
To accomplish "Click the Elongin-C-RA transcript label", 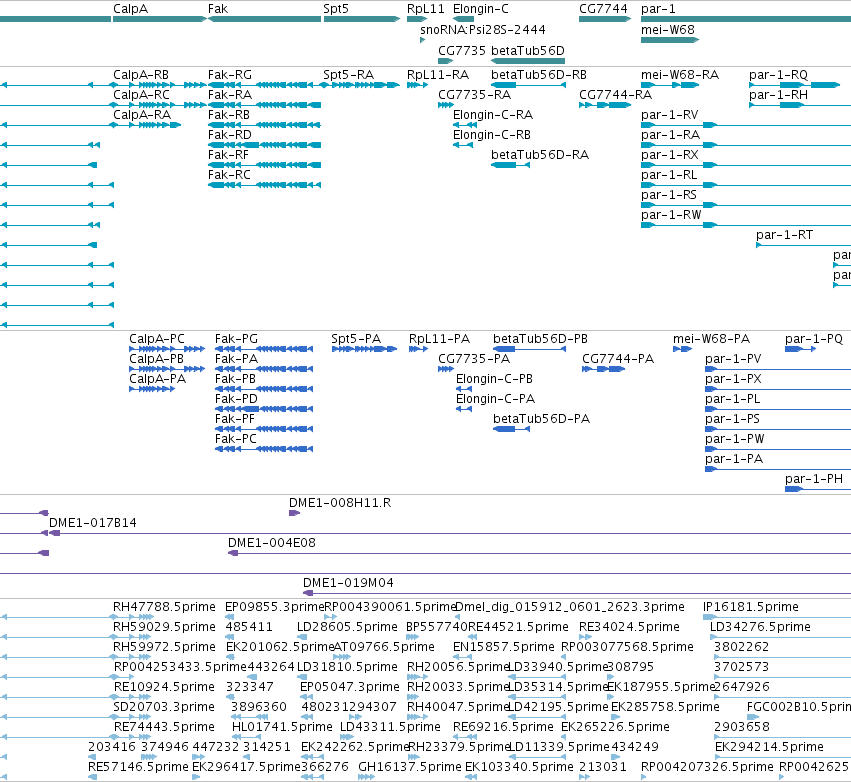I will 493,115.
